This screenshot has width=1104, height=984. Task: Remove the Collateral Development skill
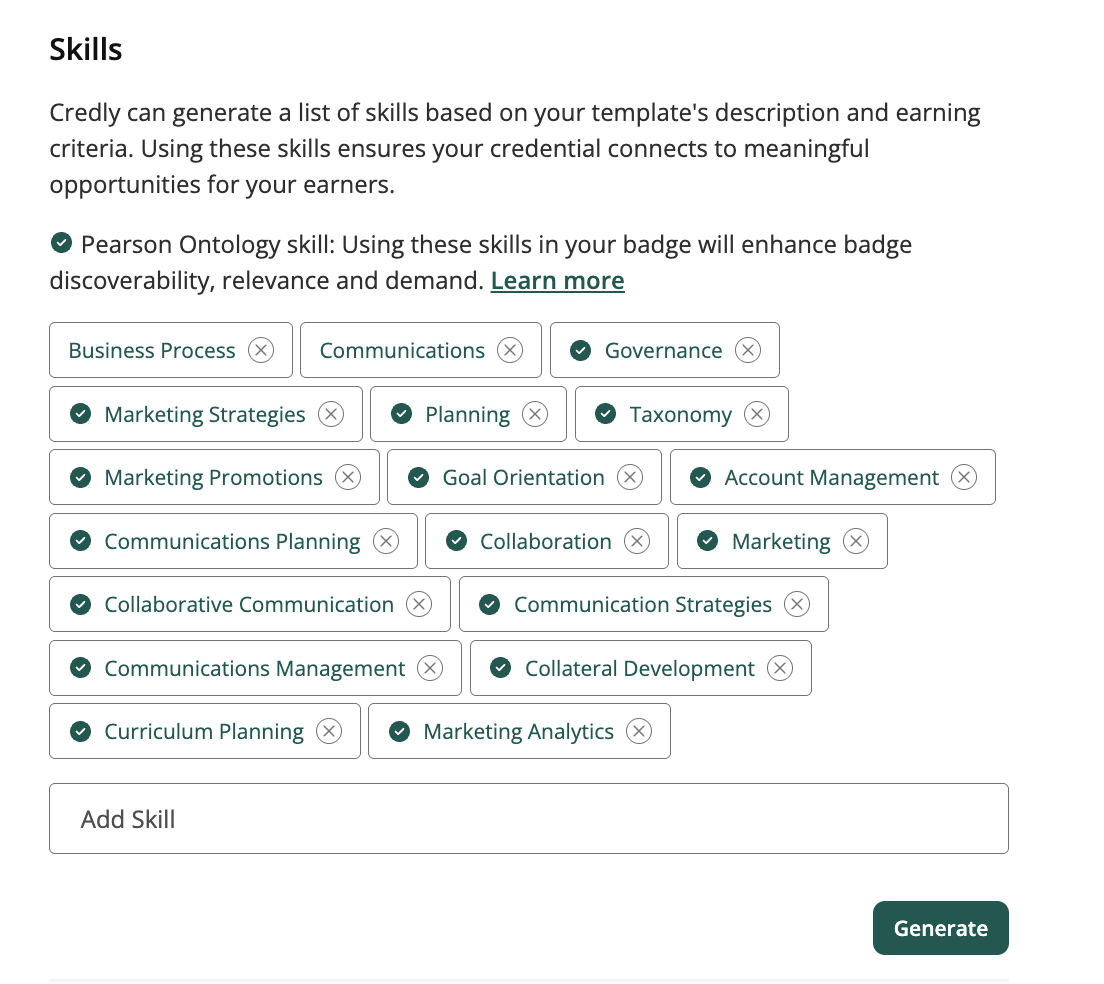780,668
